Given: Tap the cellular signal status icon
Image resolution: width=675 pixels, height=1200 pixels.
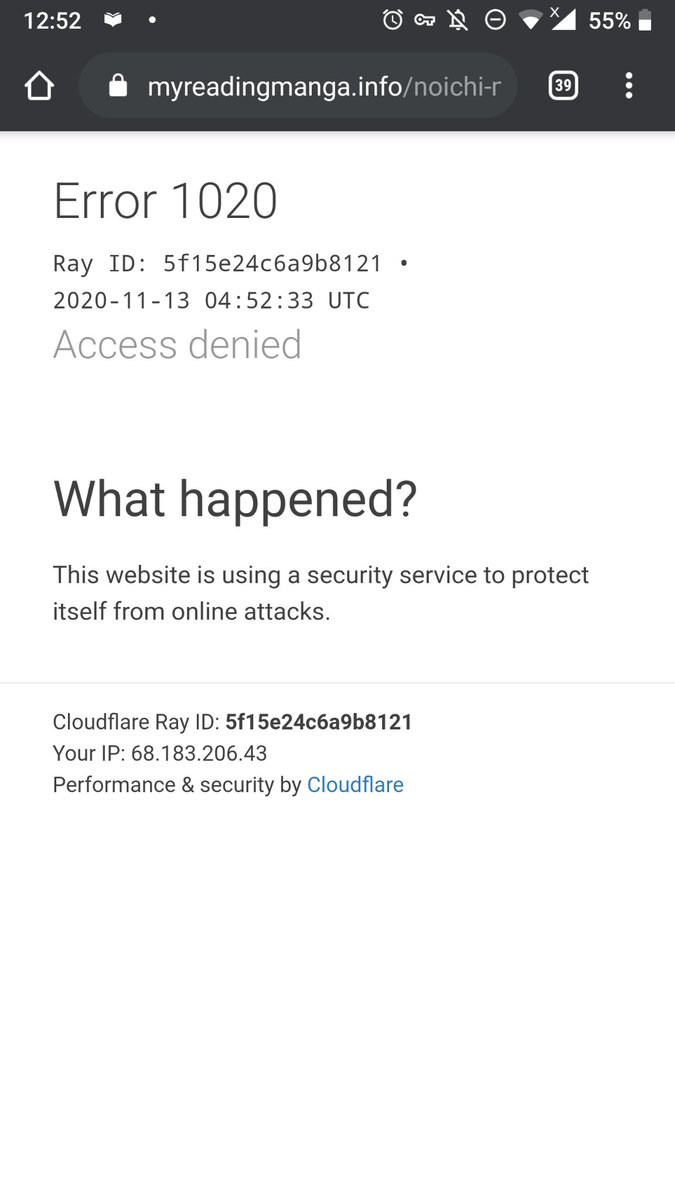Looking at the screenshot, I should point(563,19).
